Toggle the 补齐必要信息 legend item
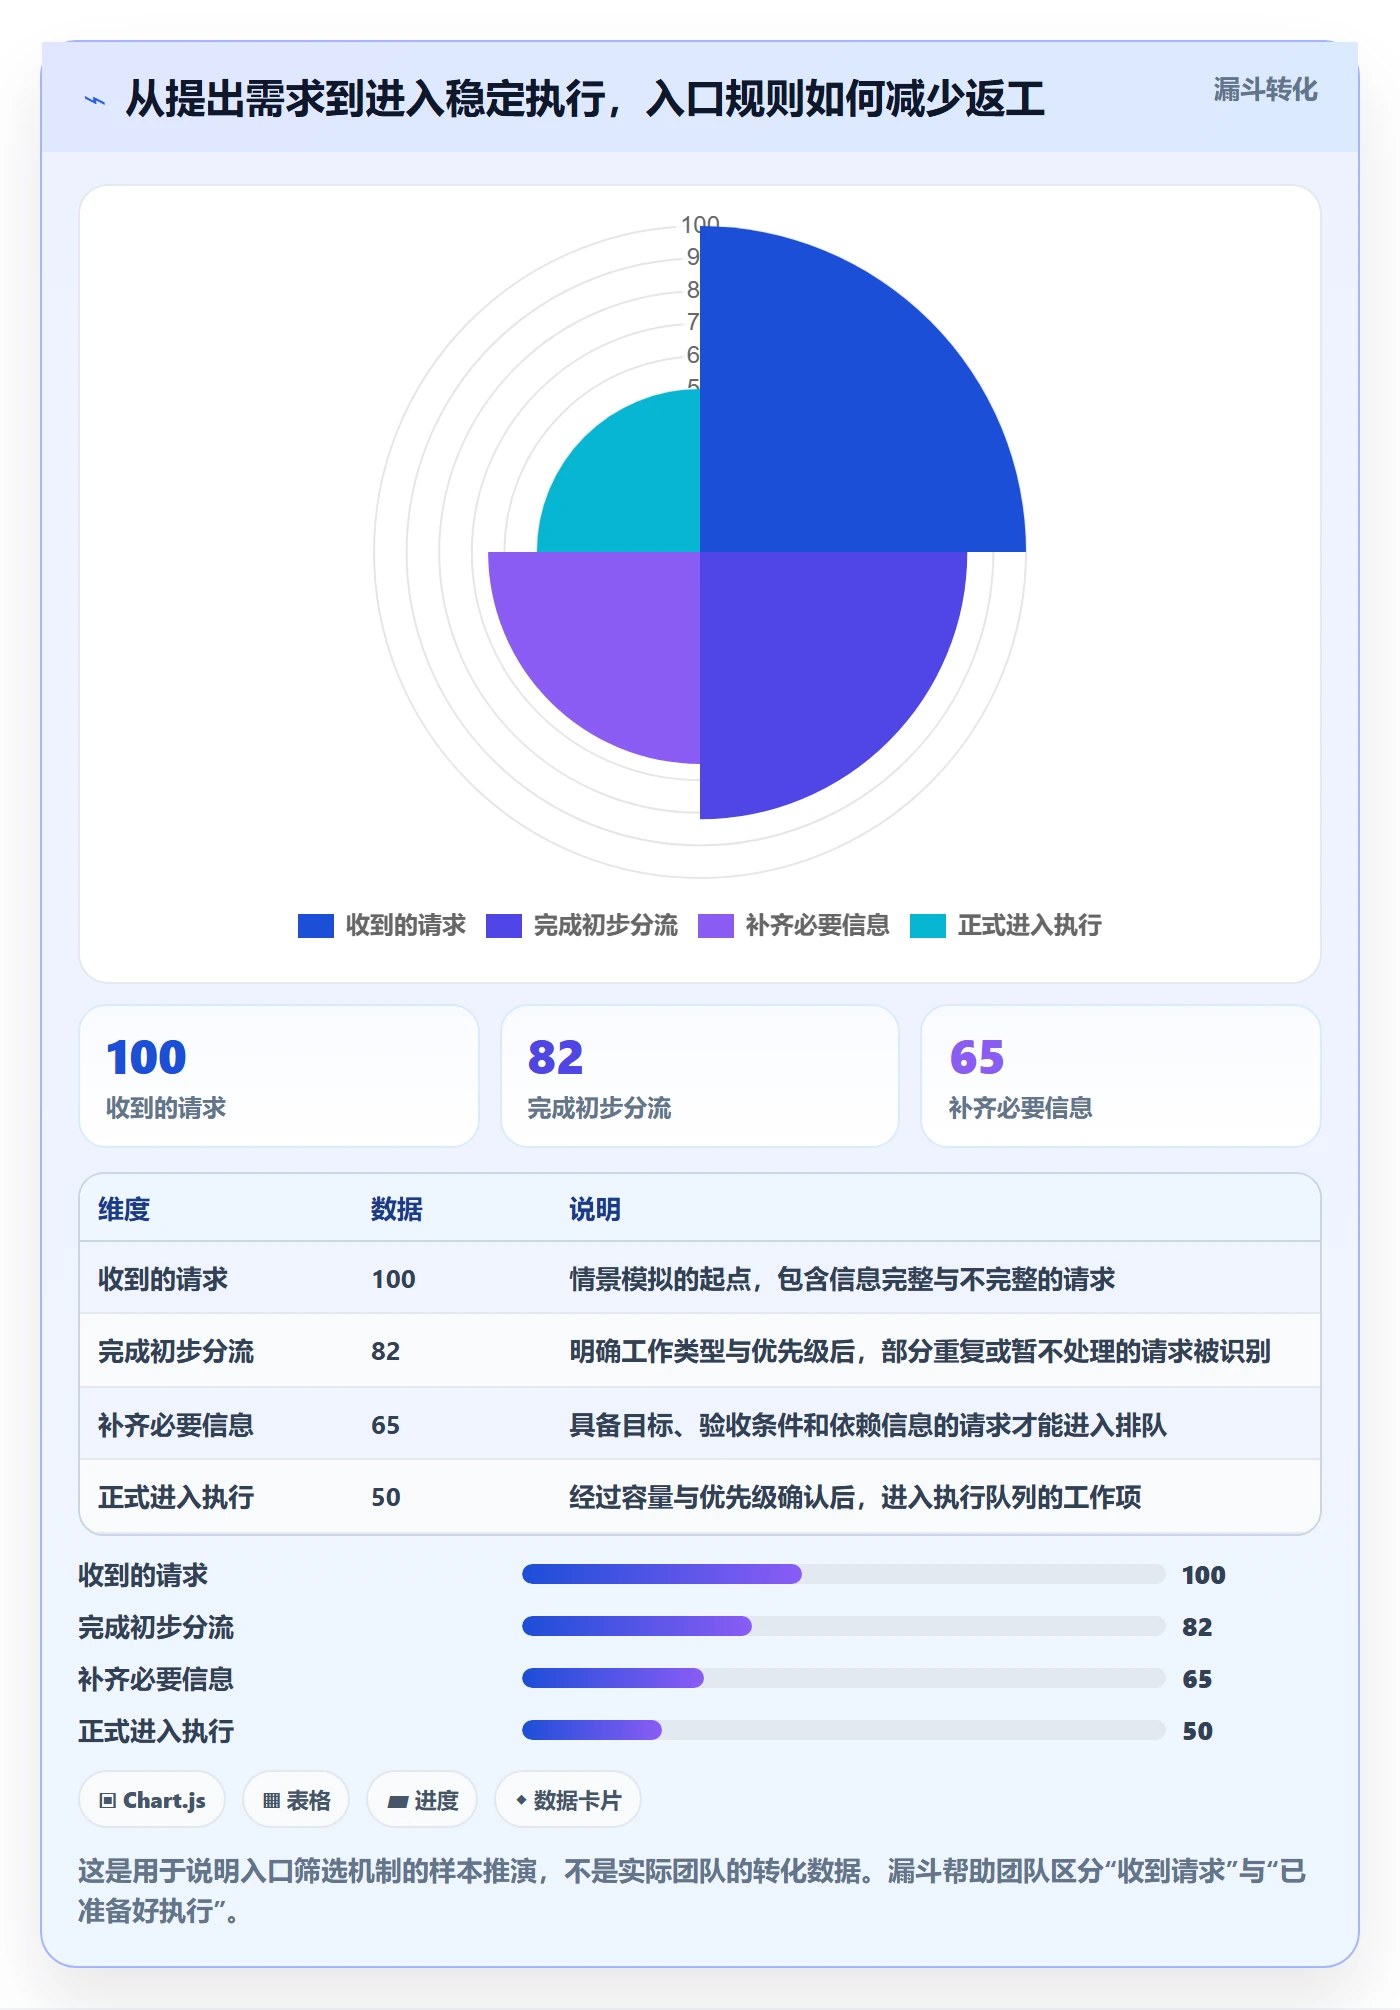This screenshot has height=2010, width=1400. (794, 926)
